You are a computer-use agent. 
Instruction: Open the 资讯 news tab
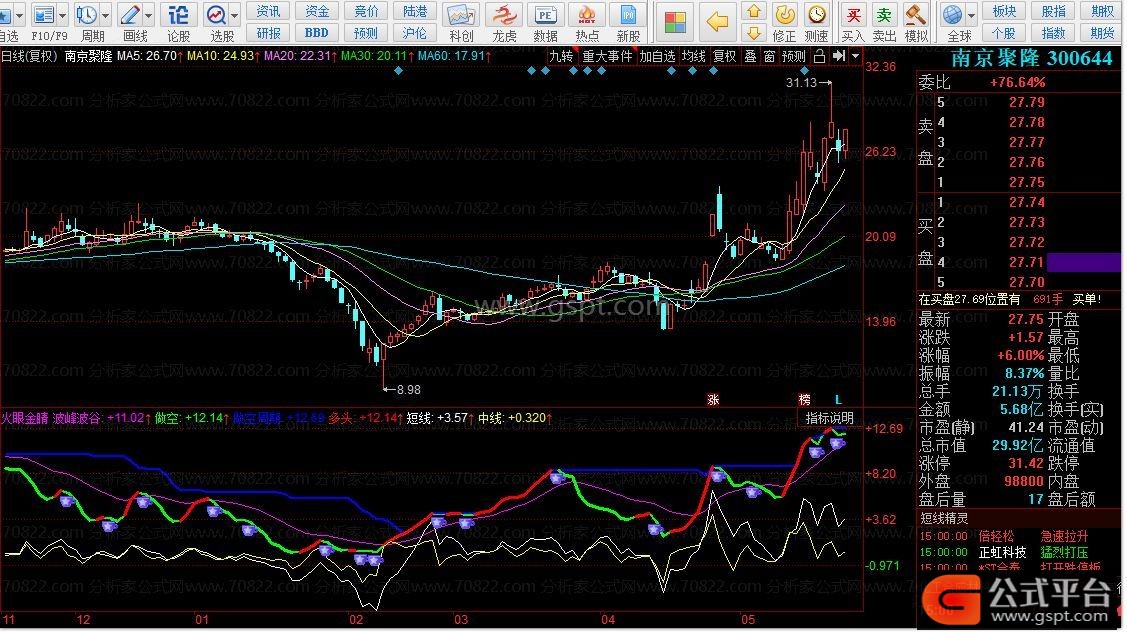[x=268, y=11]
